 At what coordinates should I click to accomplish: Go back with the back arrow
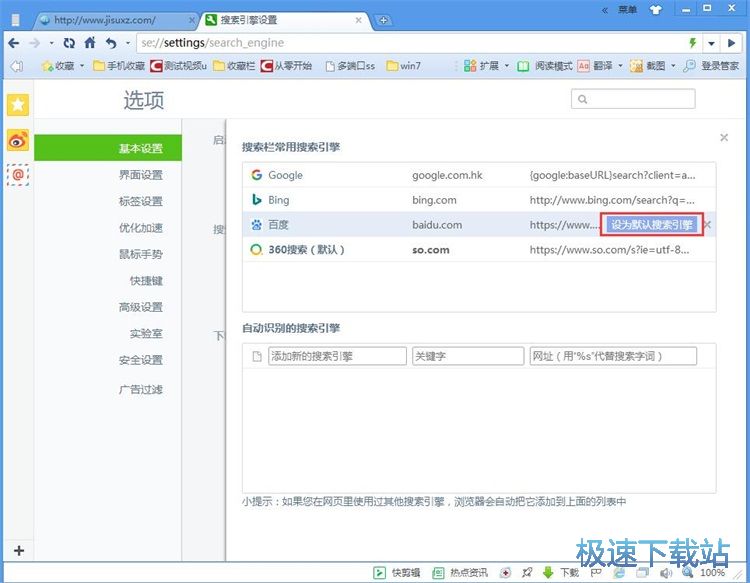click(14, 43)
